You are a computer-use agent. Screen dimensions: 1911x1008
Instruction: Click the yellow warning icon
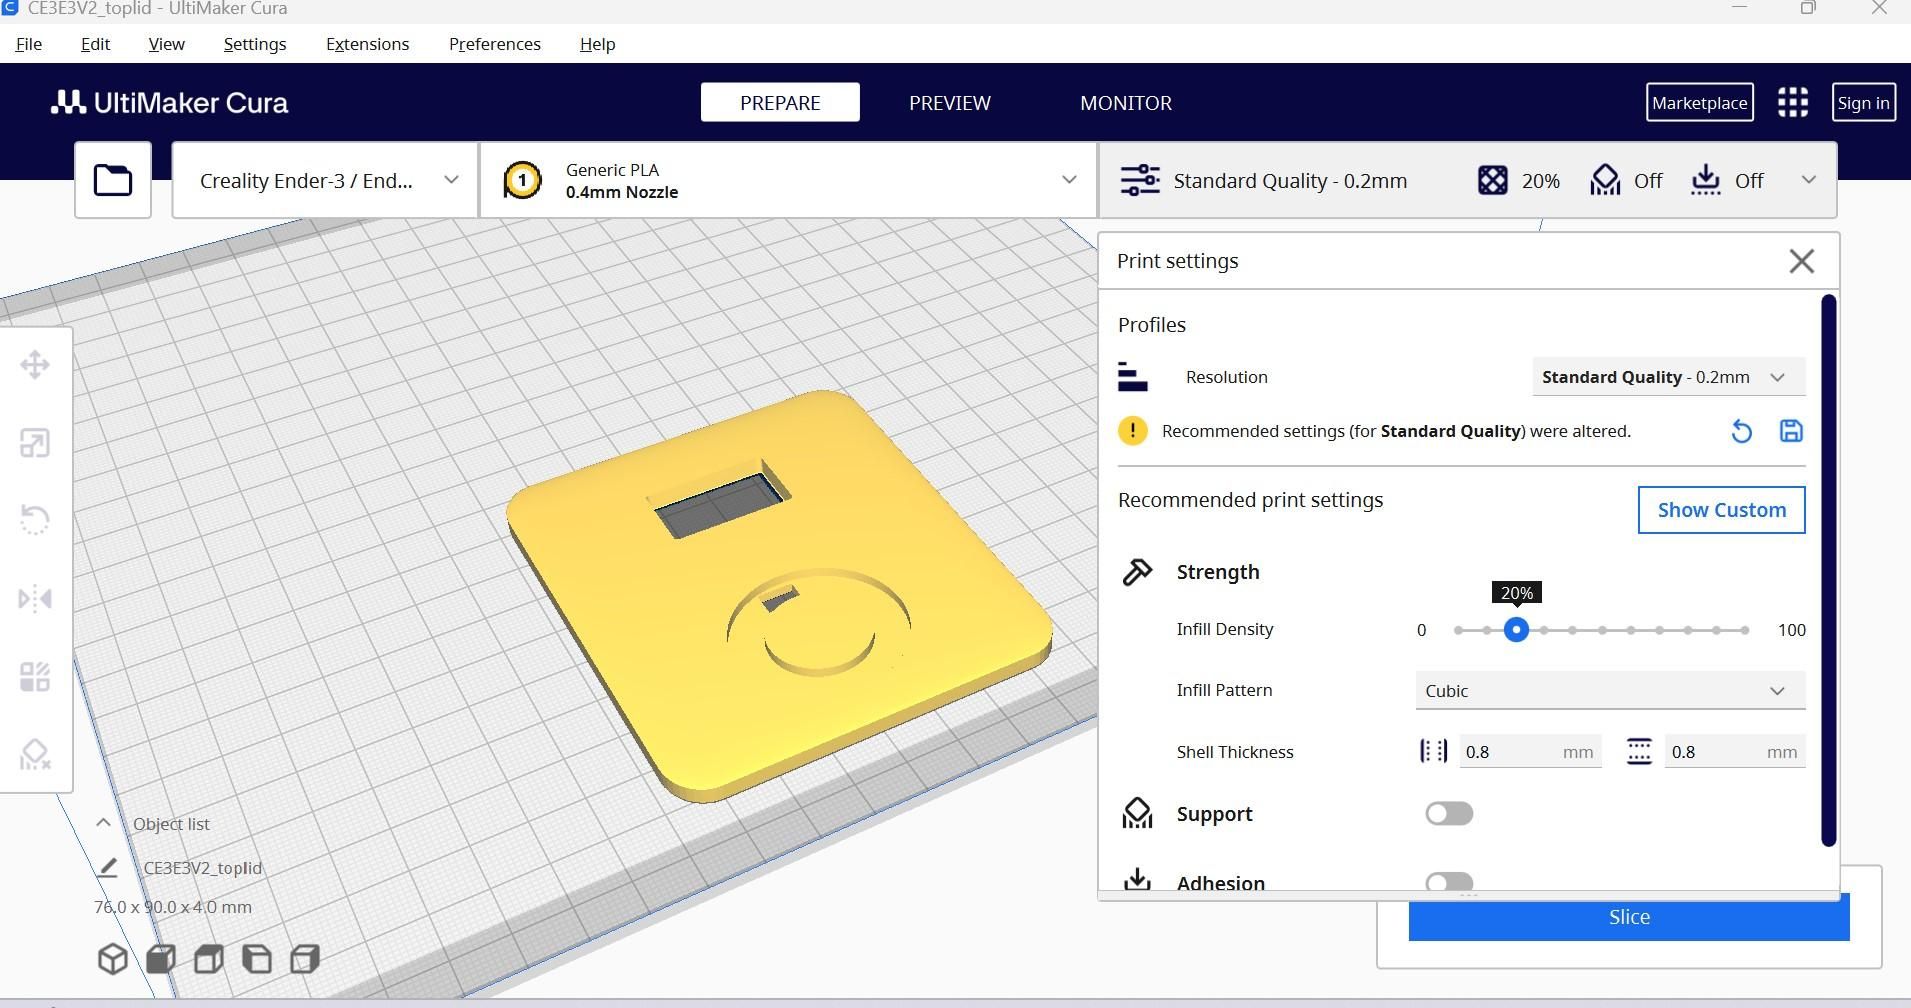[x=1133, y=431]
